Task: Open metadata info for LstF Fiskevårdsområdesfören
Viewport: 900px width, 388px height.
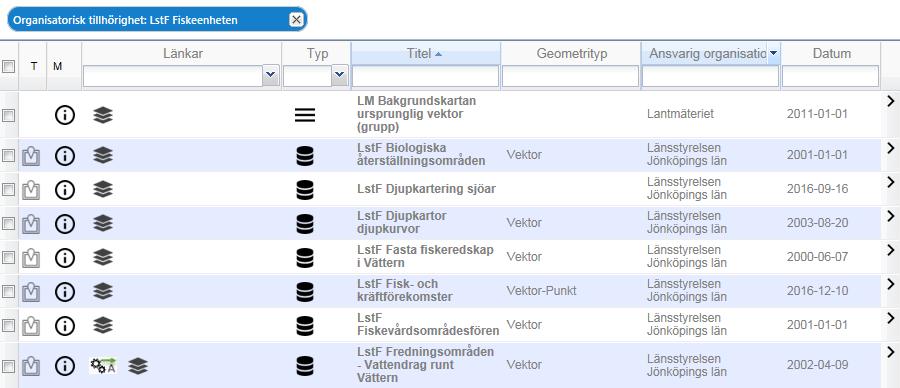Action: (x=65, y=325)
